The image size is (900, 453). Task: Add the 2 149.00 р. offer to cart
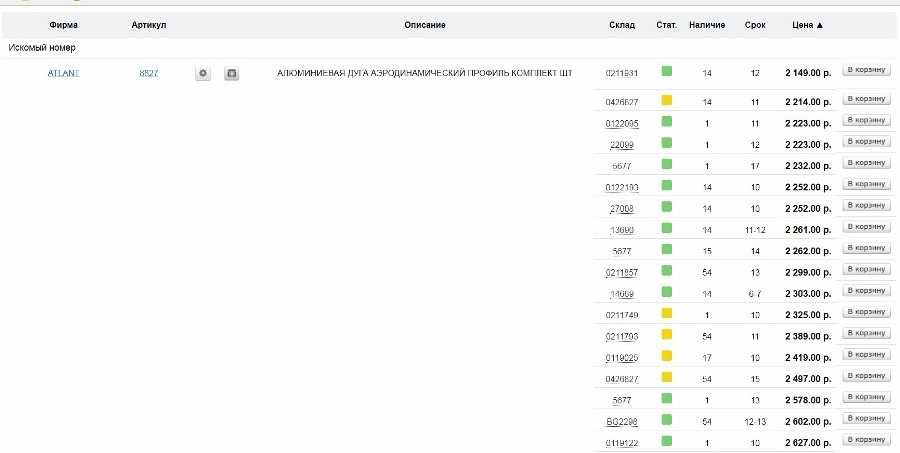865,70
